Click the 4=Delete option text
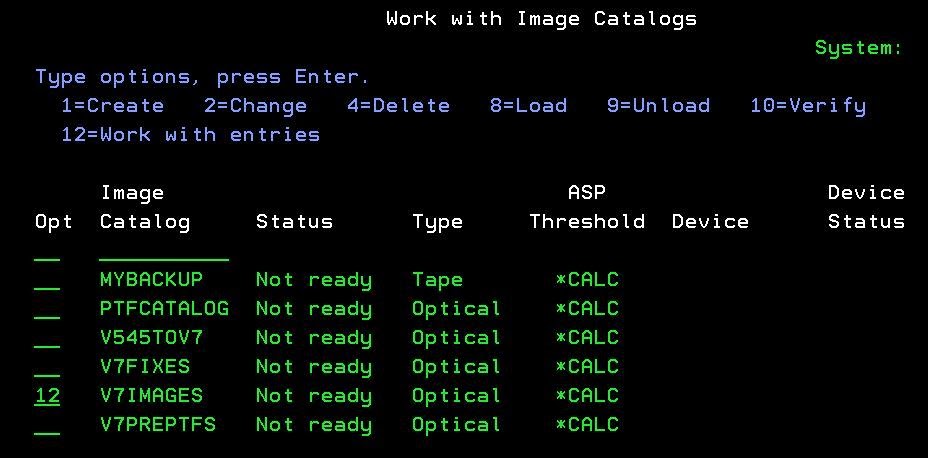Image resolution: width=928 pixels, height=458 pixels. coord(398,106)
